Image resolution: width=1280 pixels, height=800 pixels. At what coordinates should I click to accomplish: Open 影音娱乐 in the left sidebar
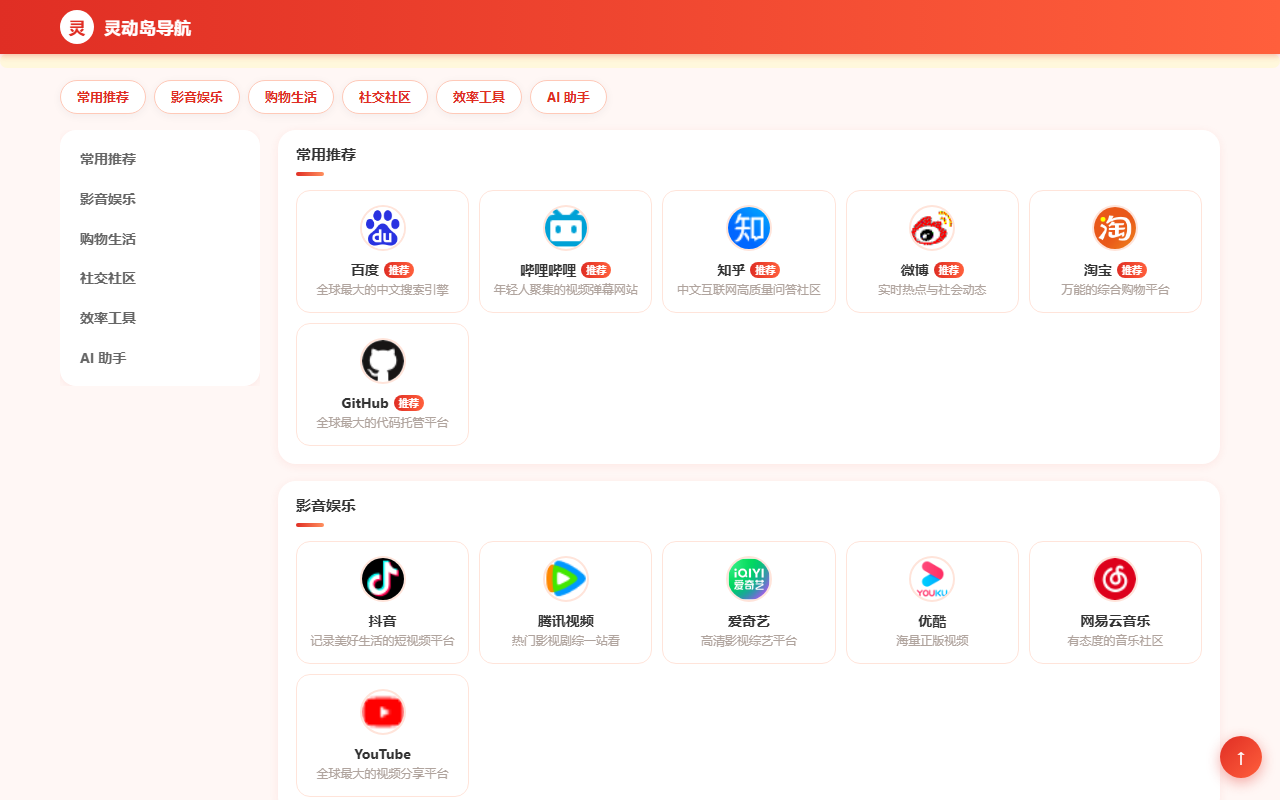click(x=160, y=199)
